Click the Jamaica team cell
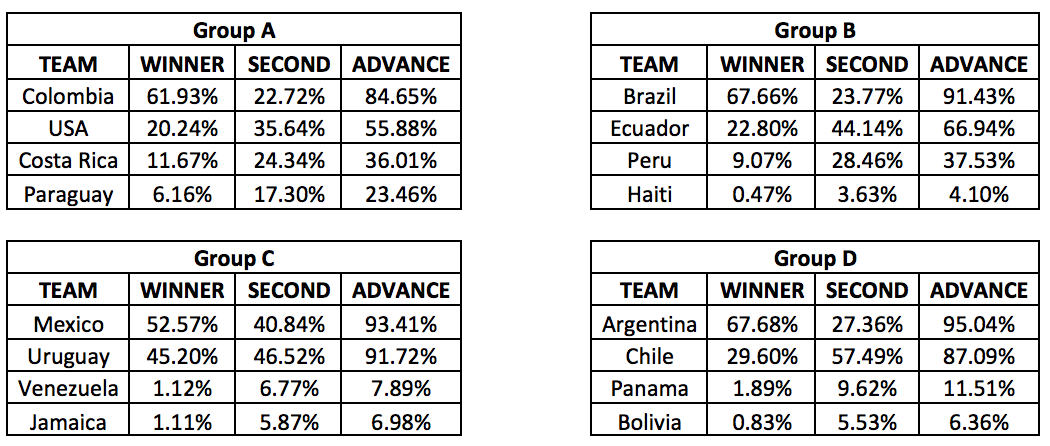The width and height of the screenshot is (1050, 446). click(68, 420)
